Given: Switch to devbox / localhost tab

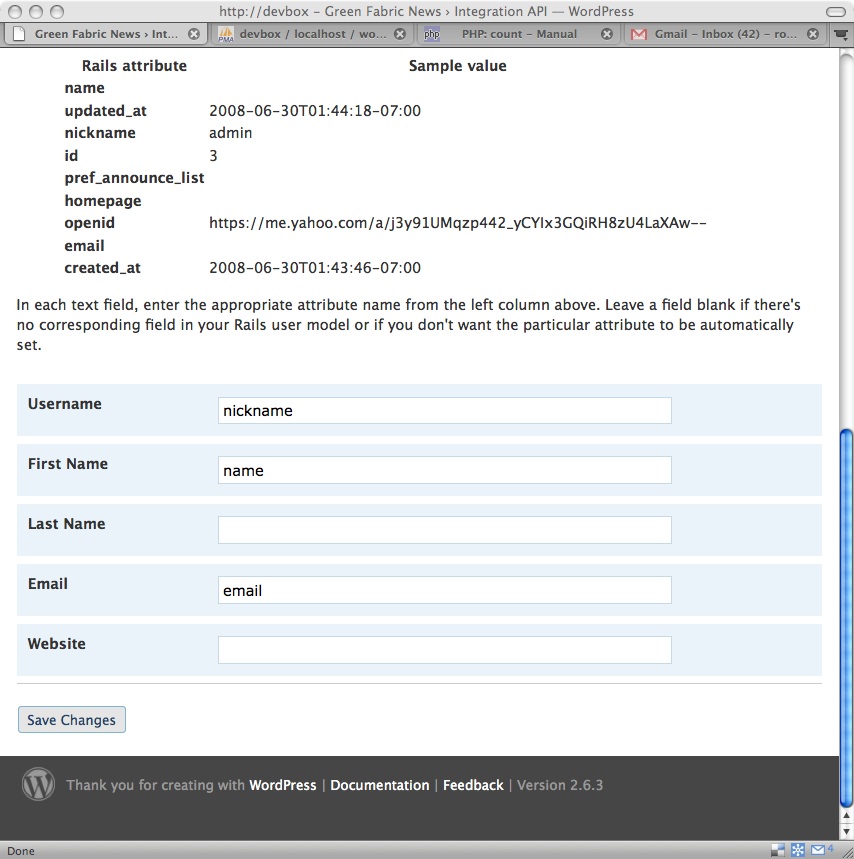Looking at the screenshot, I should pos(312,34).
